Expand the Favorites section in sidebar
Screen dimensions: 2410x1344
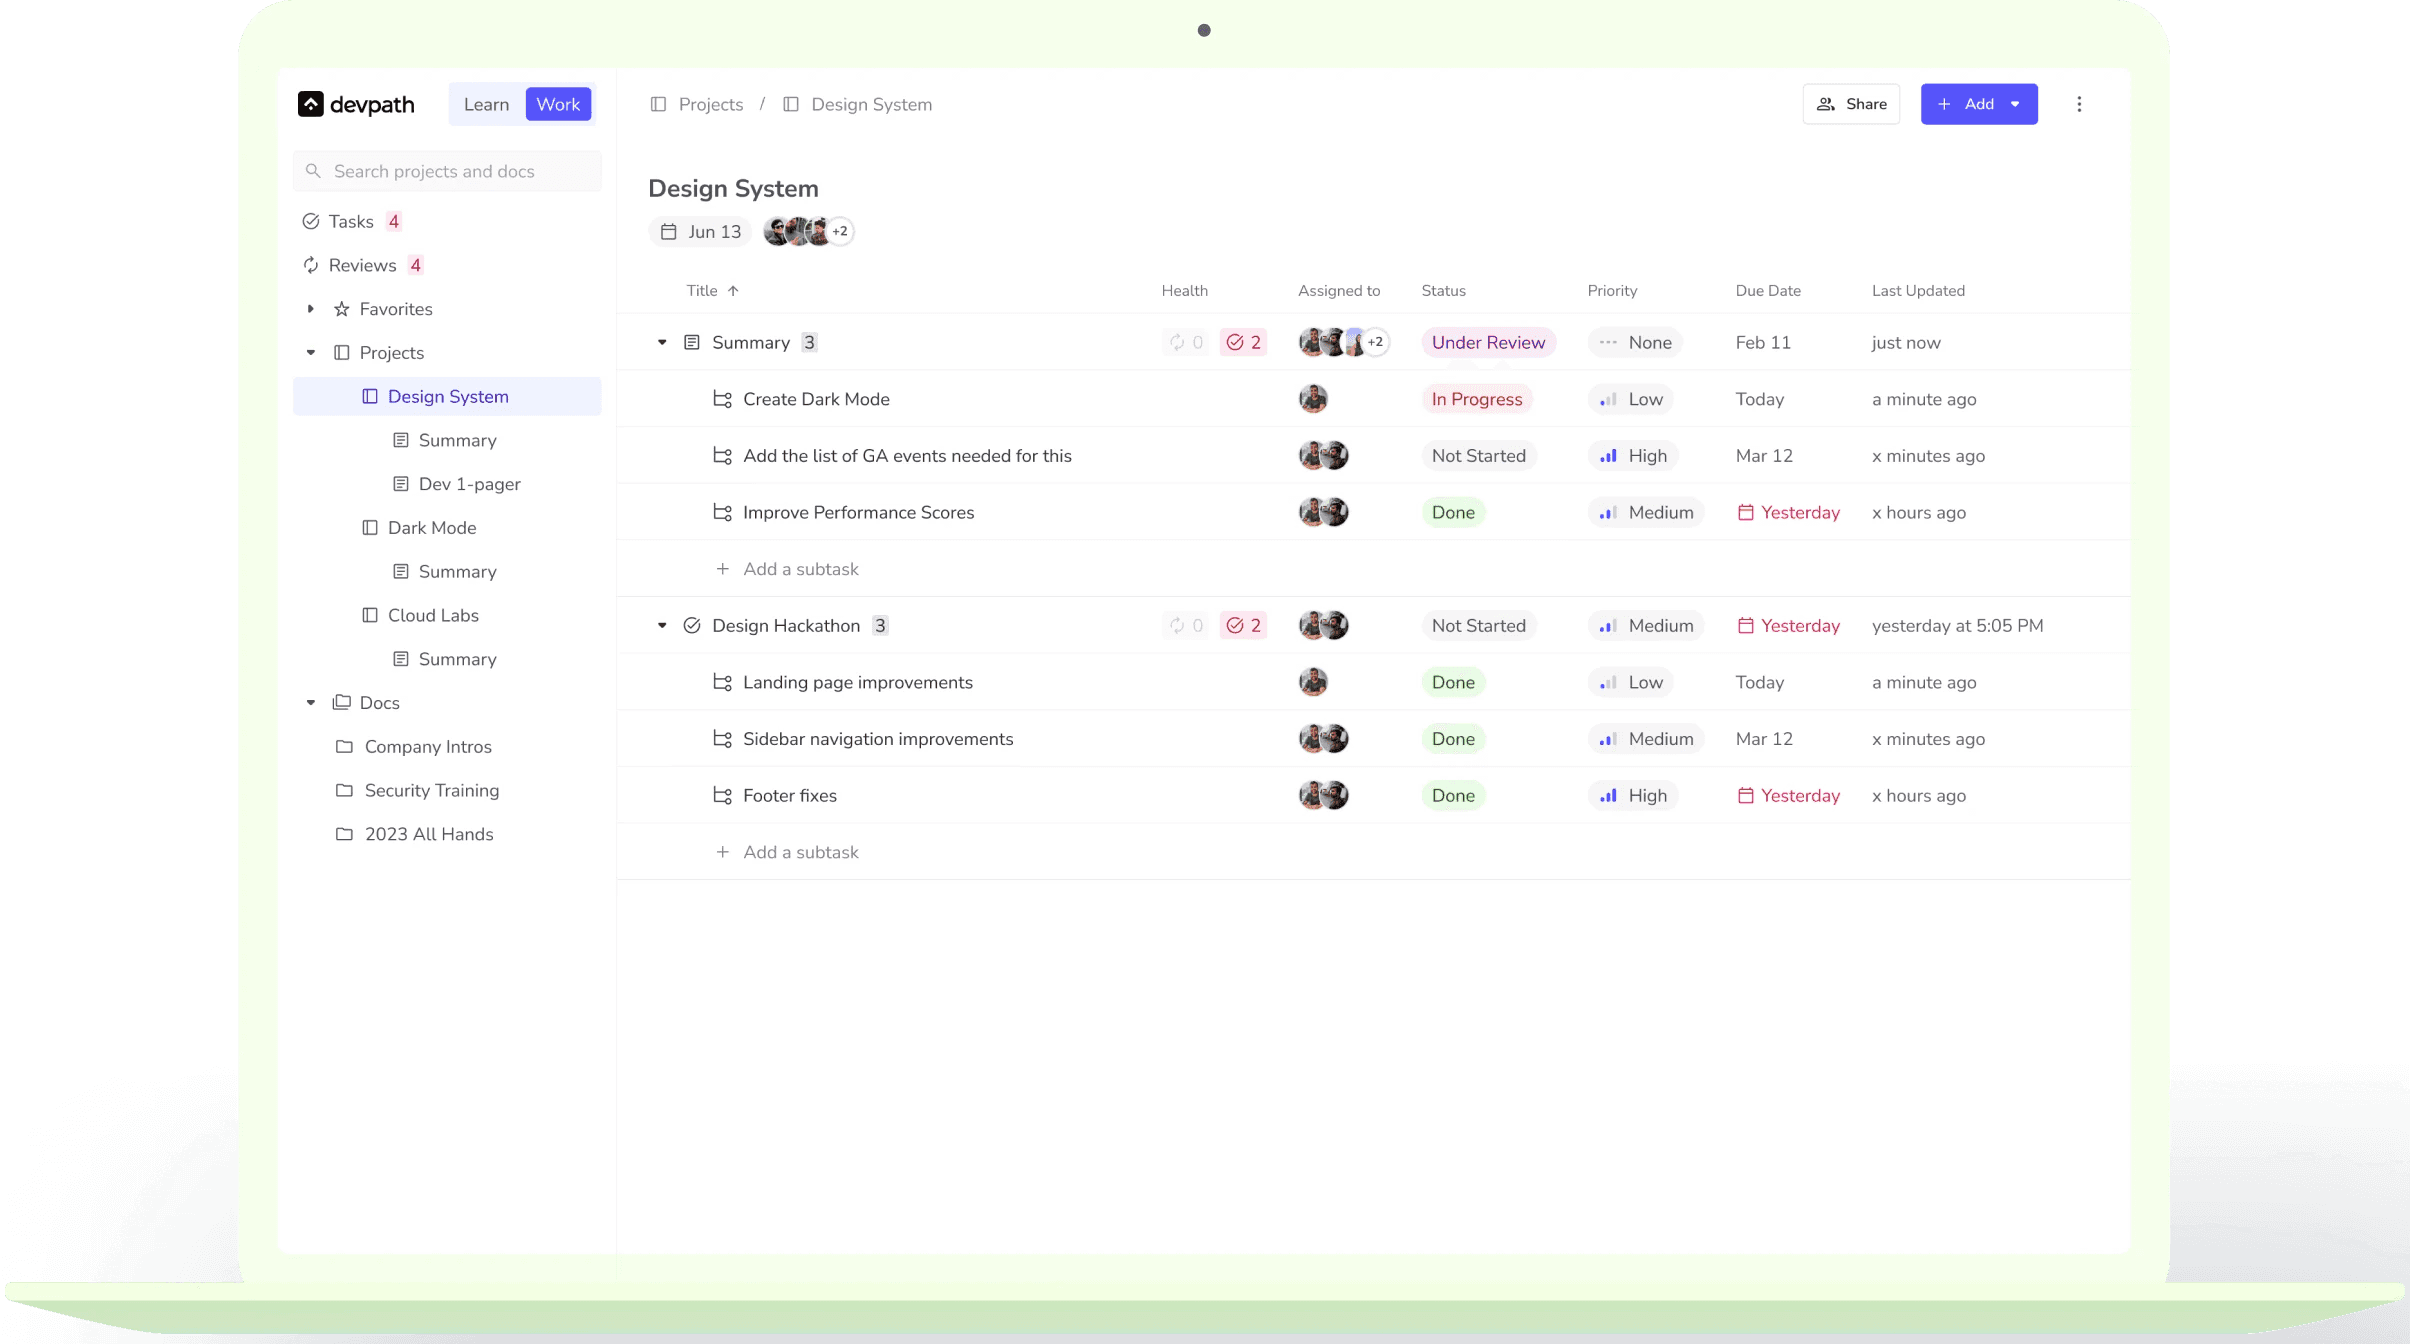[x=311, y=309]
